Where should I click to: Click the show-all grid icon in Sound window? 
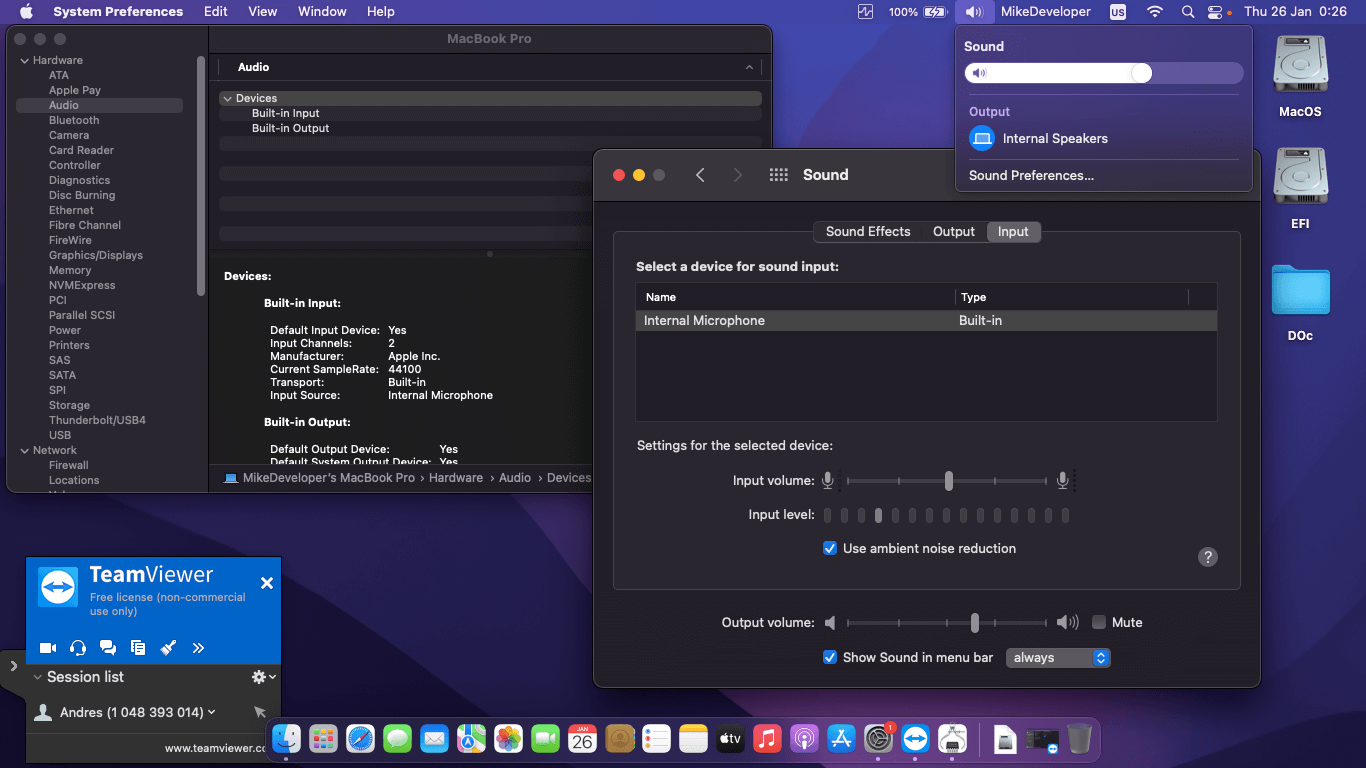(779, 175)
